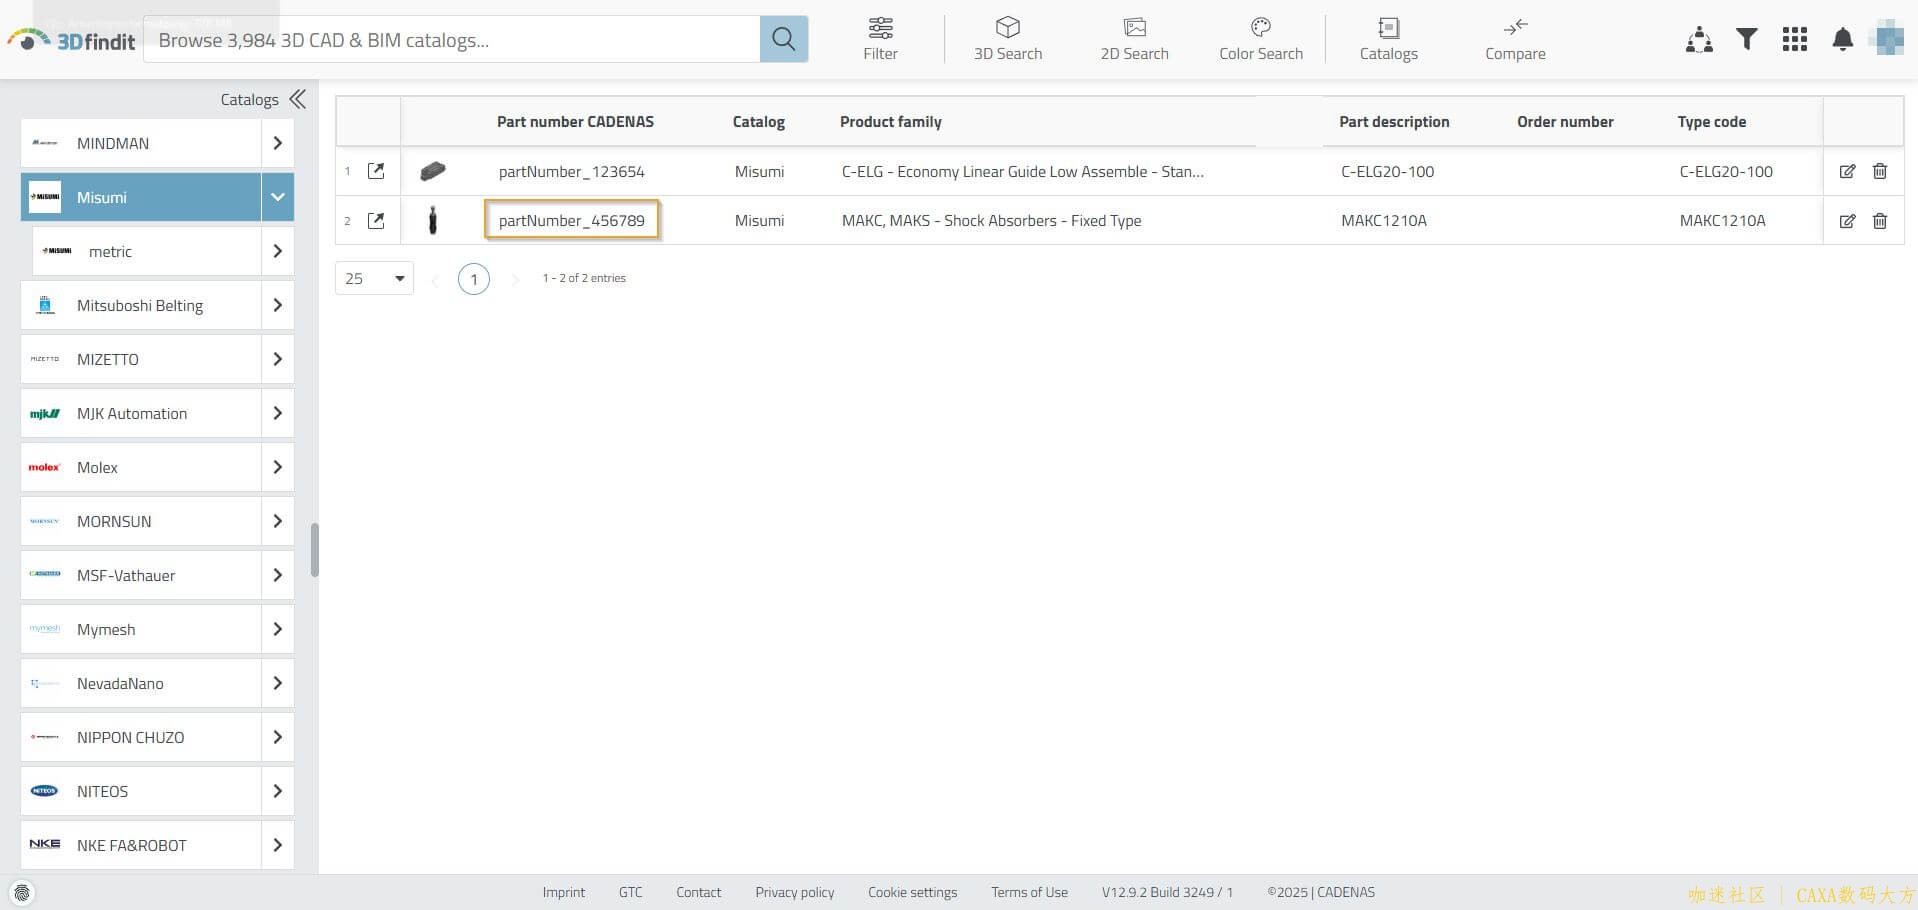Edit the partNumber_456789 row
Viewport: 1918px width, 910px height.
coord(1847,221)
